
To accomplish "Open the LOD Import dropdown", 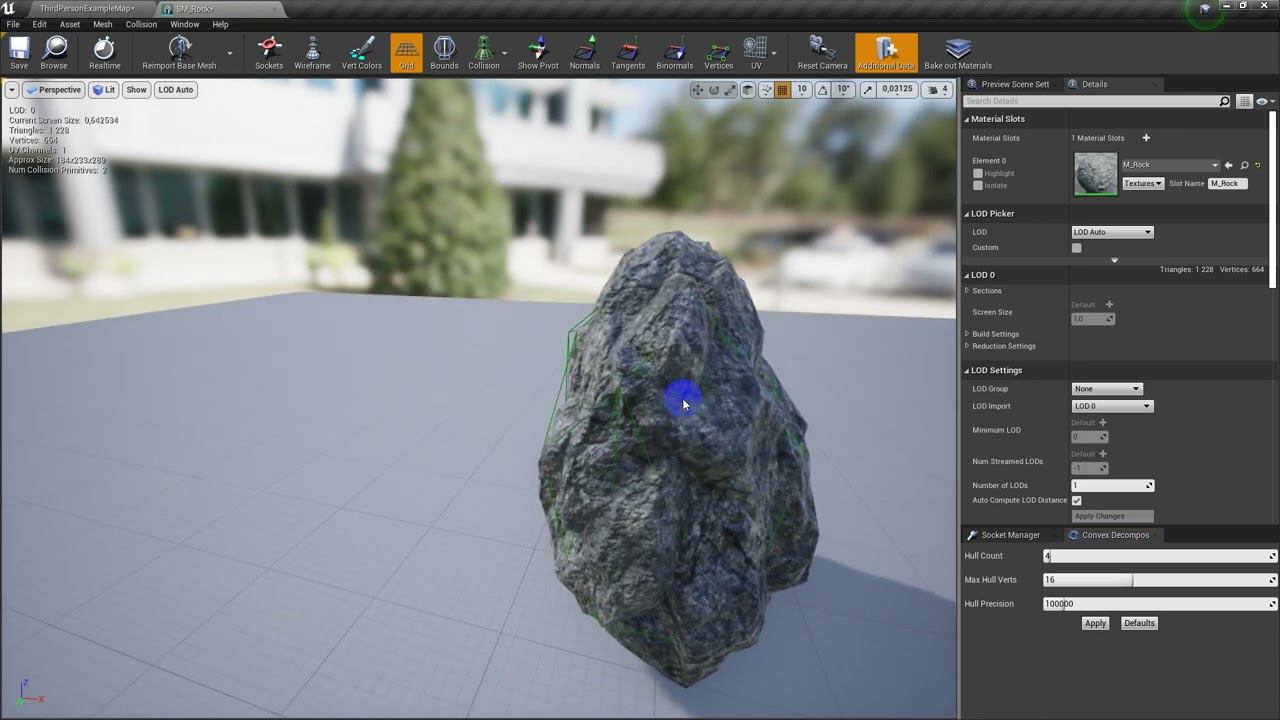I will [x=1112, y=407].
